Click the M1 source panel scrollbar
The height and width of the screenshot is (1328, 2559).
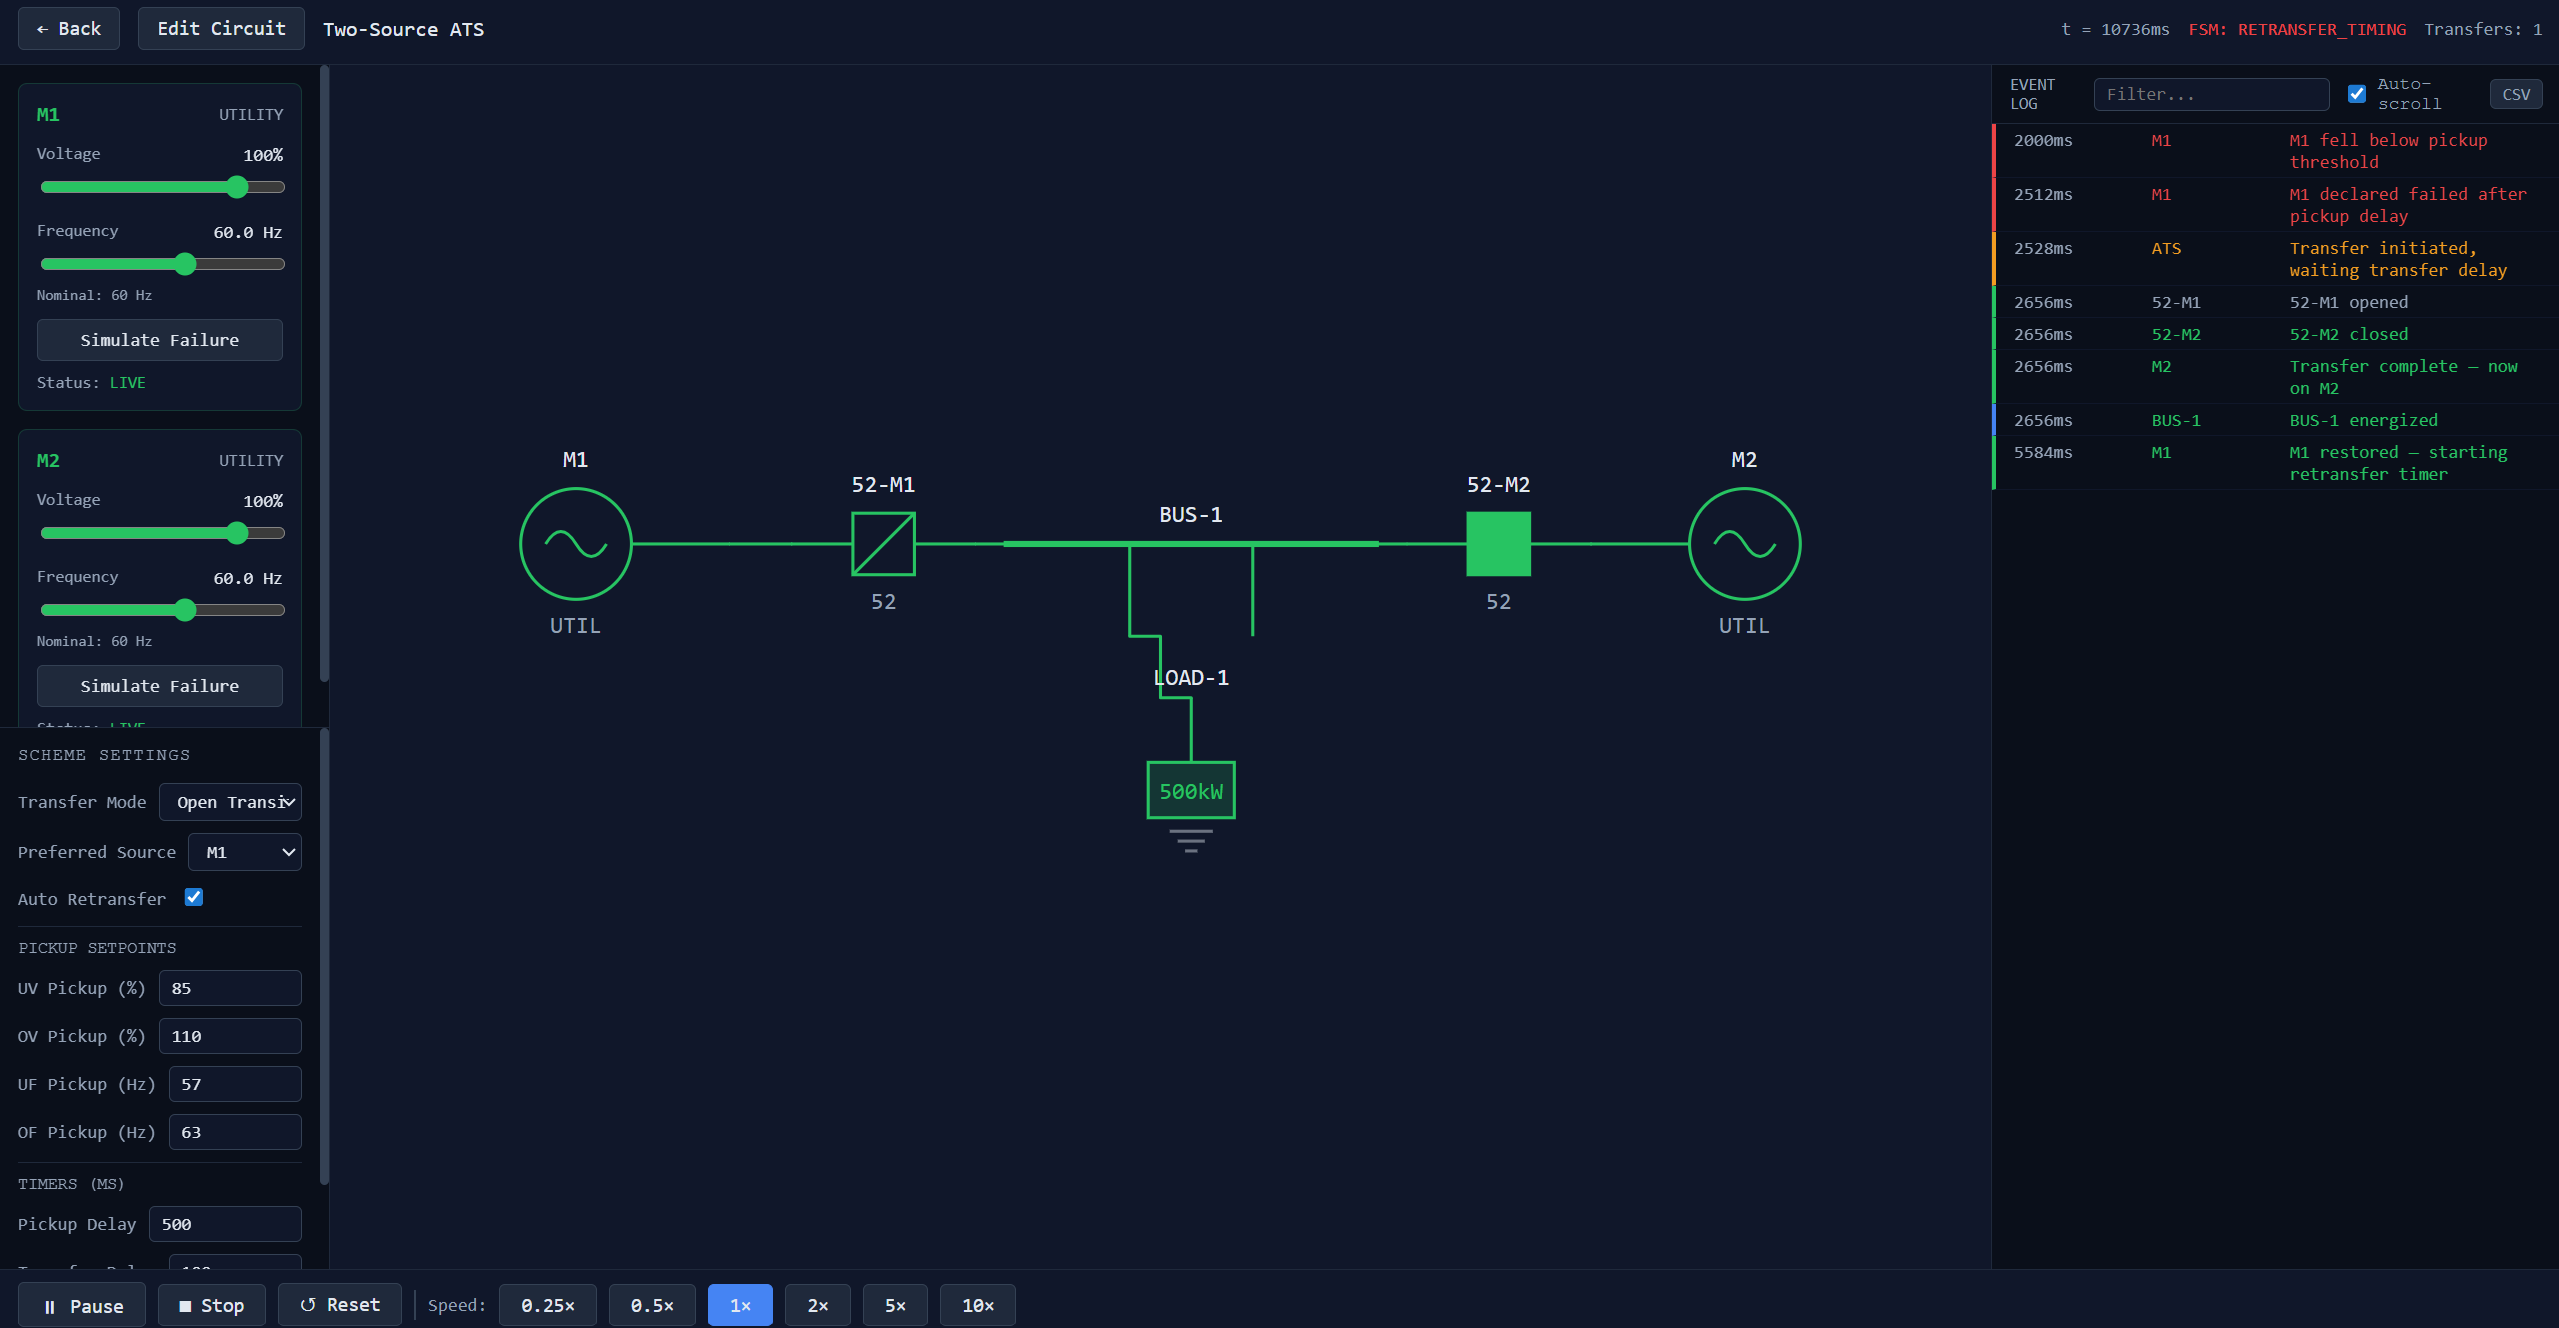pyautogui.click(x=324, y=374)
